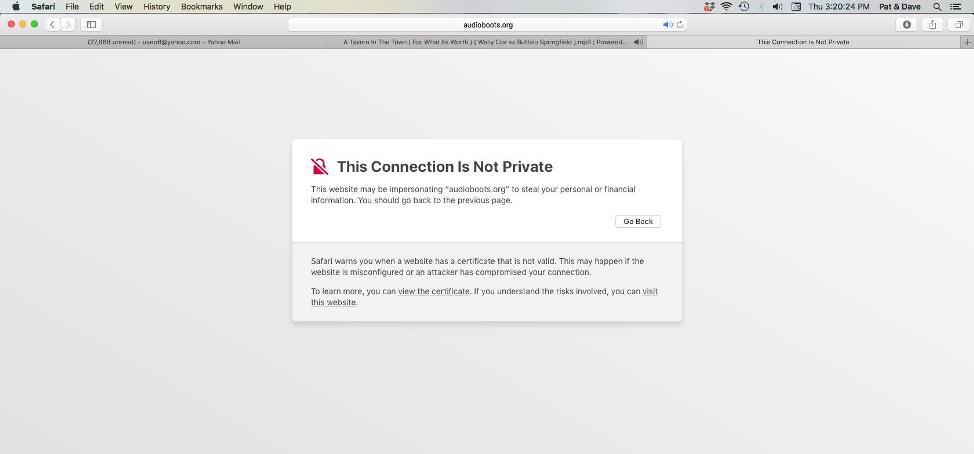974x454 pixels.
Task: Show all tabs overview icon
Action: (958, 24)
